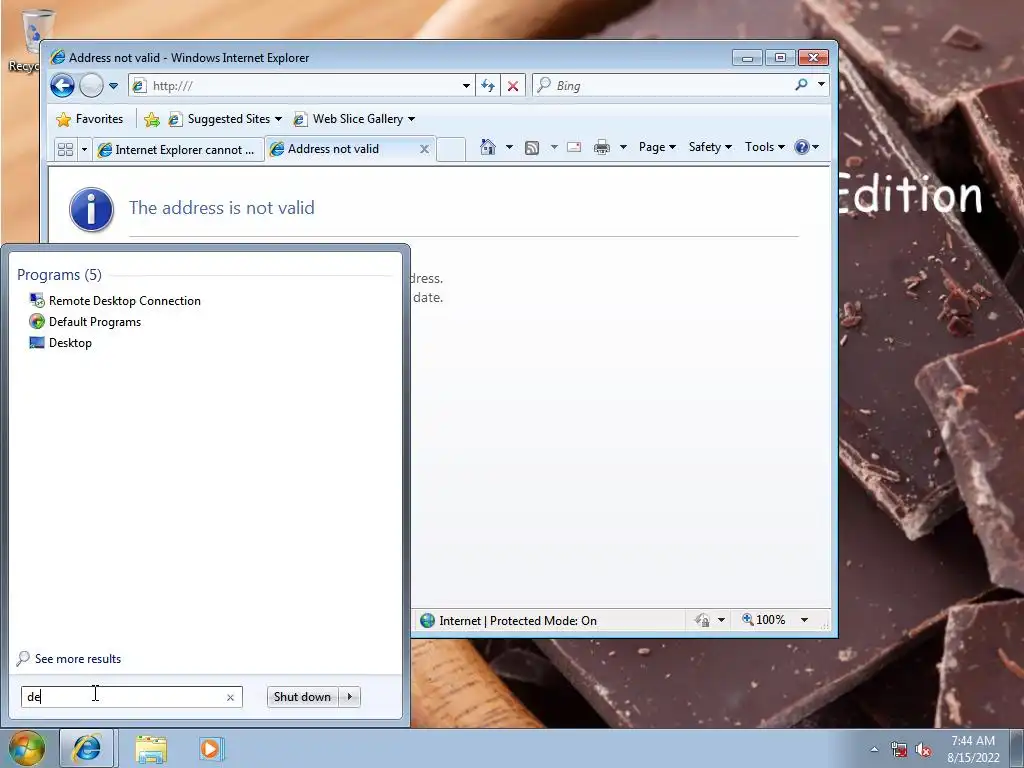Viewport: 1024px width, 768px height.
Task: Click the RSS Feeds icon
Action: [532, 148]
